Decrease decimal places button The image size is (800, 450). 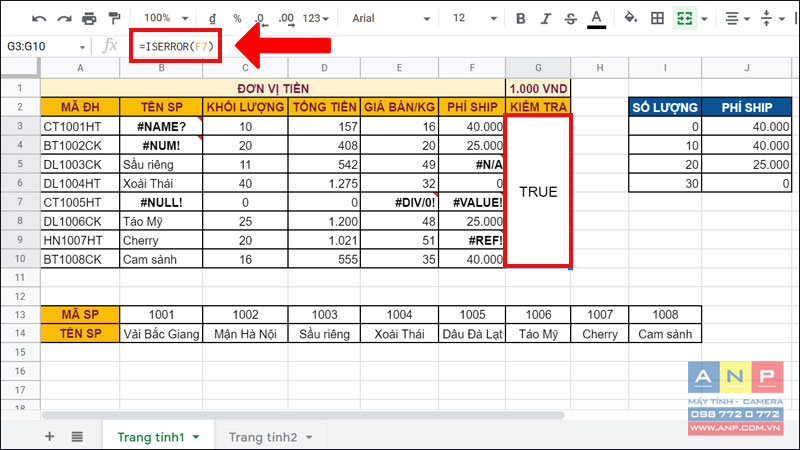tap(261, 19)
